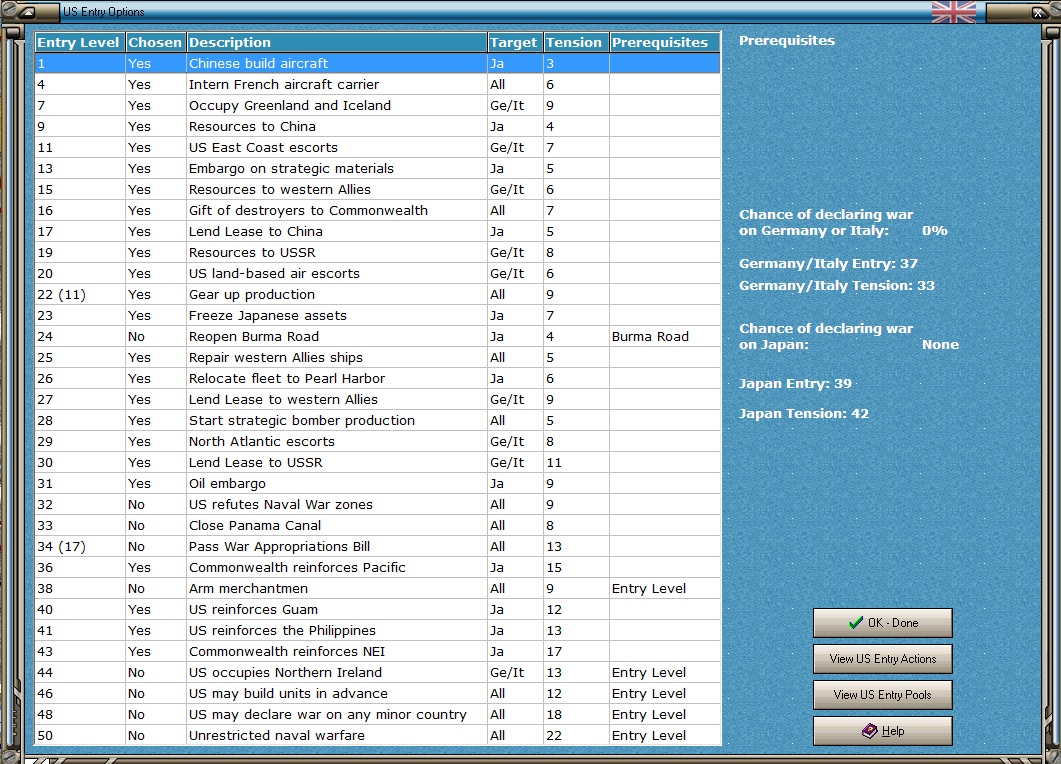The height and width of the screenshot is (764, 1061).
Task: Select 'US occupies Northern Ireland' row
Action: [x=378, y=671]
